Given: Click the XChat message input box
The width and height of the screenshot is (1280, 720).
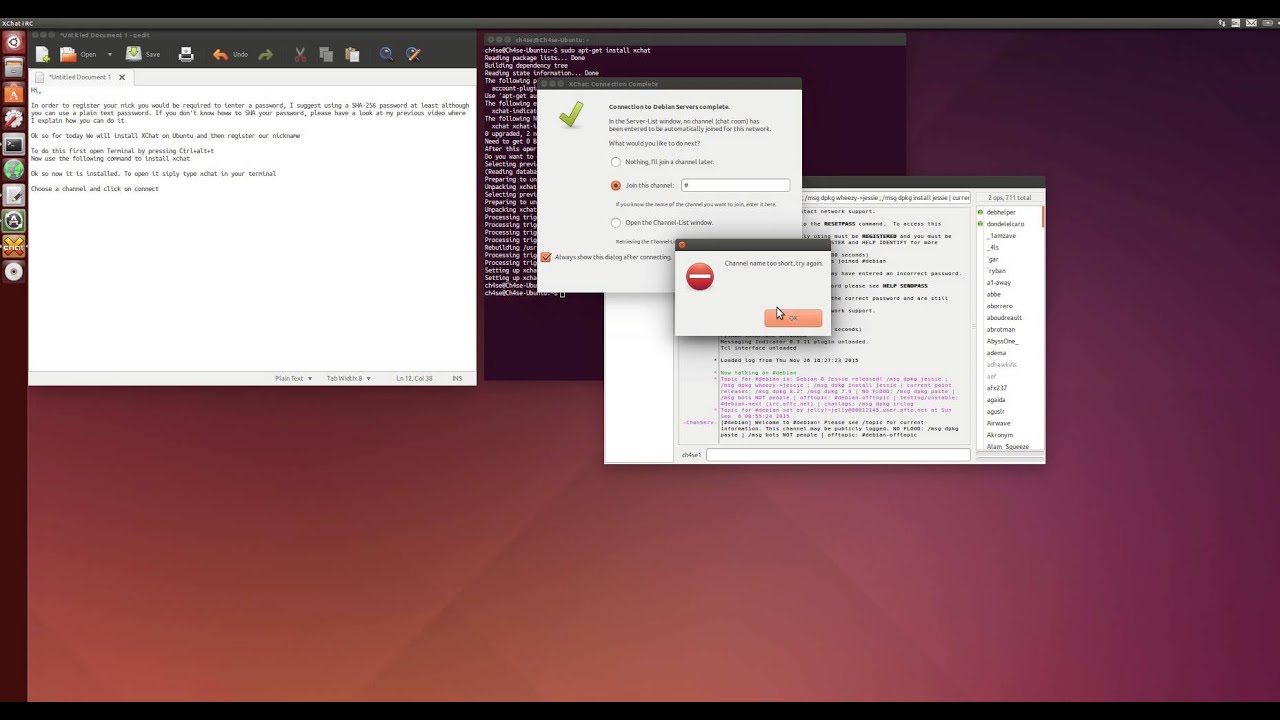Looking at the screenshot, I should (x=838, y=455).
